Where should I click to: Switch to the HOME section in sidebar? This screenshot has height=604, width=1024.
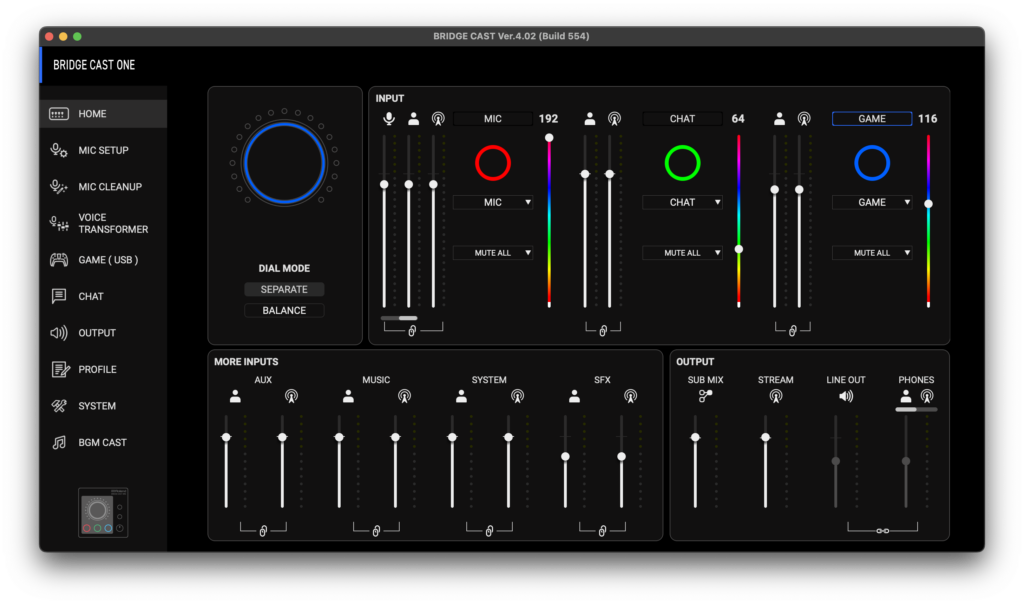tap(103, 113)
